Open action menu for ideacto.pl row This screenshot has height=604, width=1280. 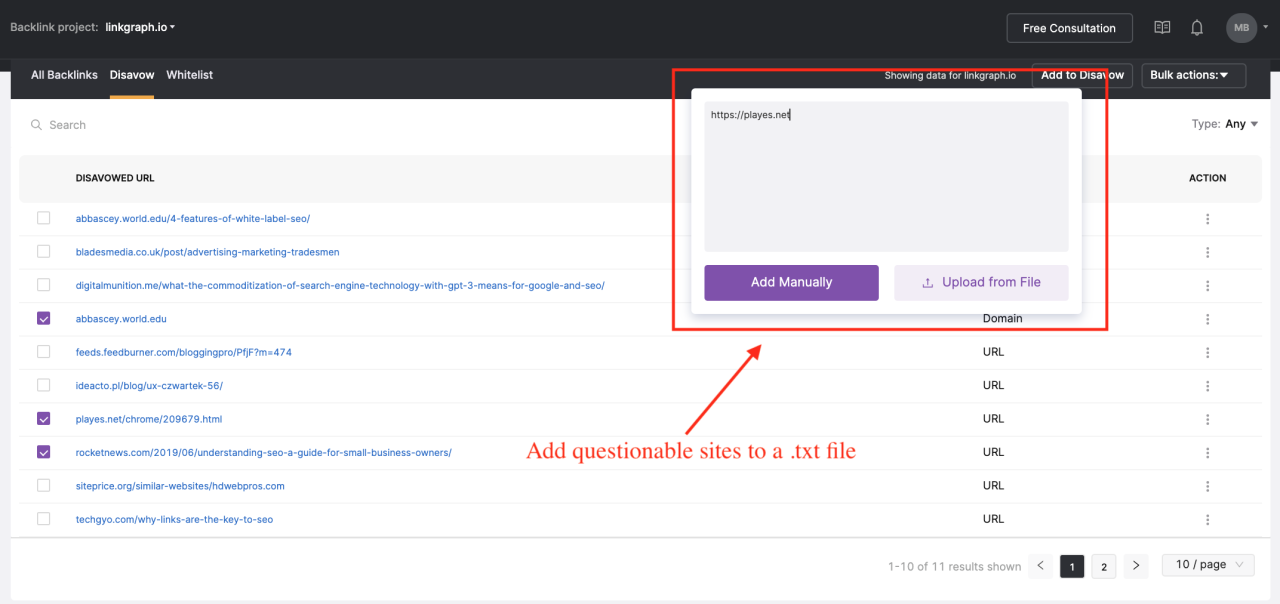point(1207,386)
